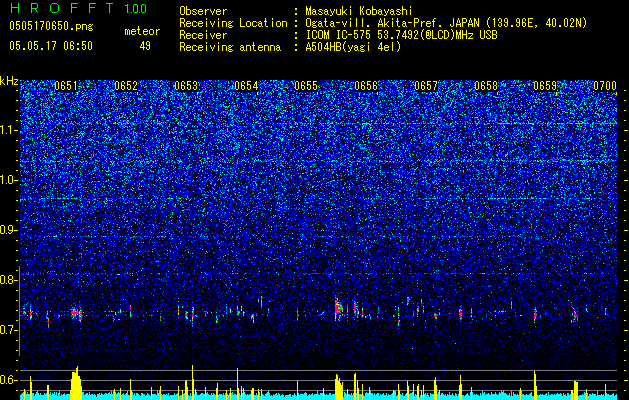Click the widest yellow intensity peak near 0651

[76, 383]
